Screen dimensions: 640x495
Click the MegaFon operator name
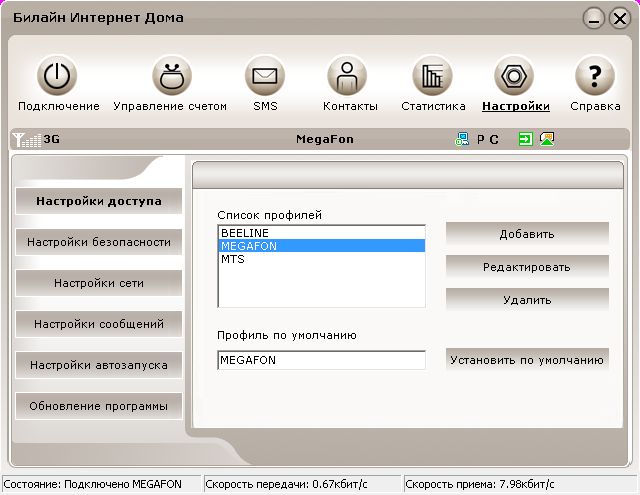click(325, 139)
